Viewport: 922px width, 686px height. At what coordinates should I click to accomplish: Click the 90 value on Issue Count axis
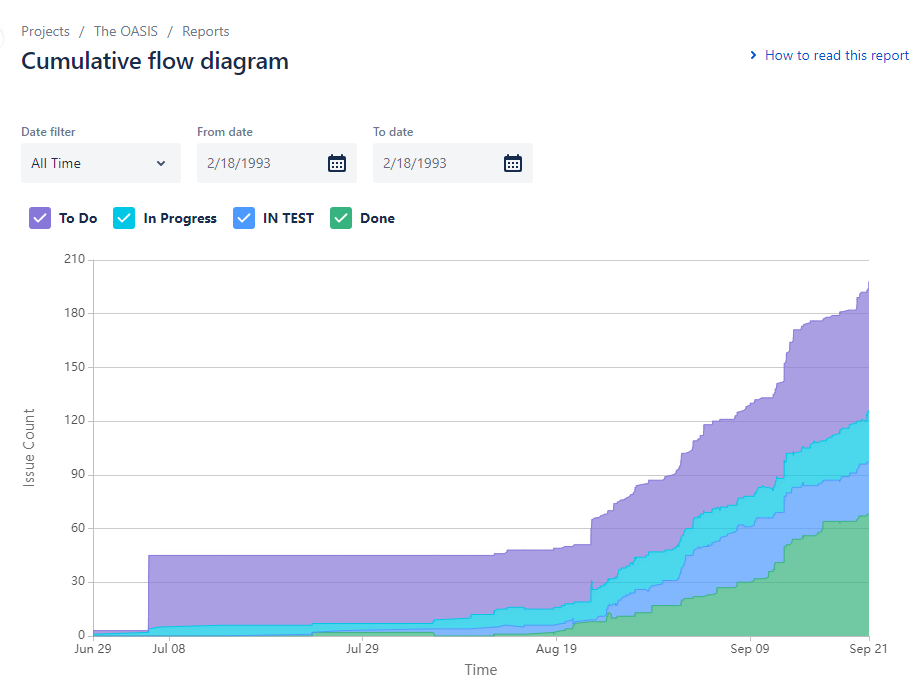coord(78,474)
